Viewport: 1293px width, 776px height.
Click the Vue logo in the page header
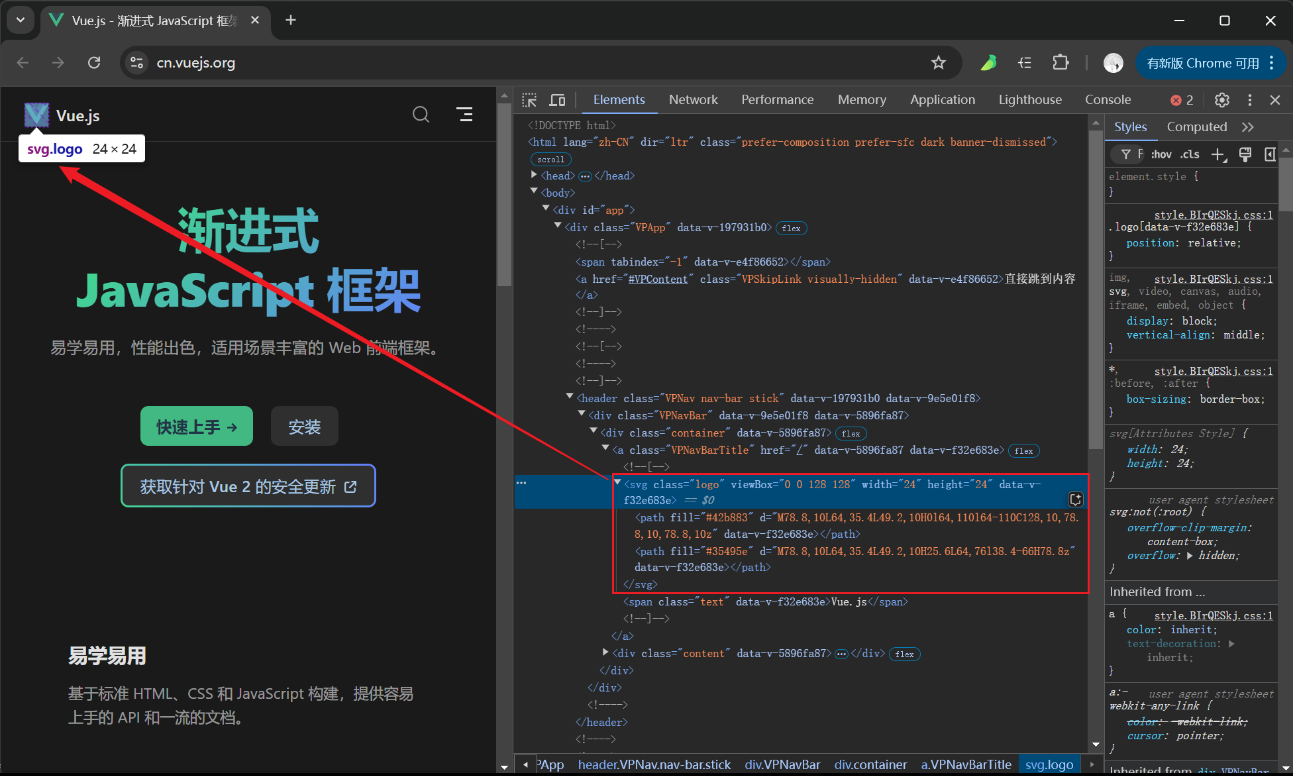[37, 115]
